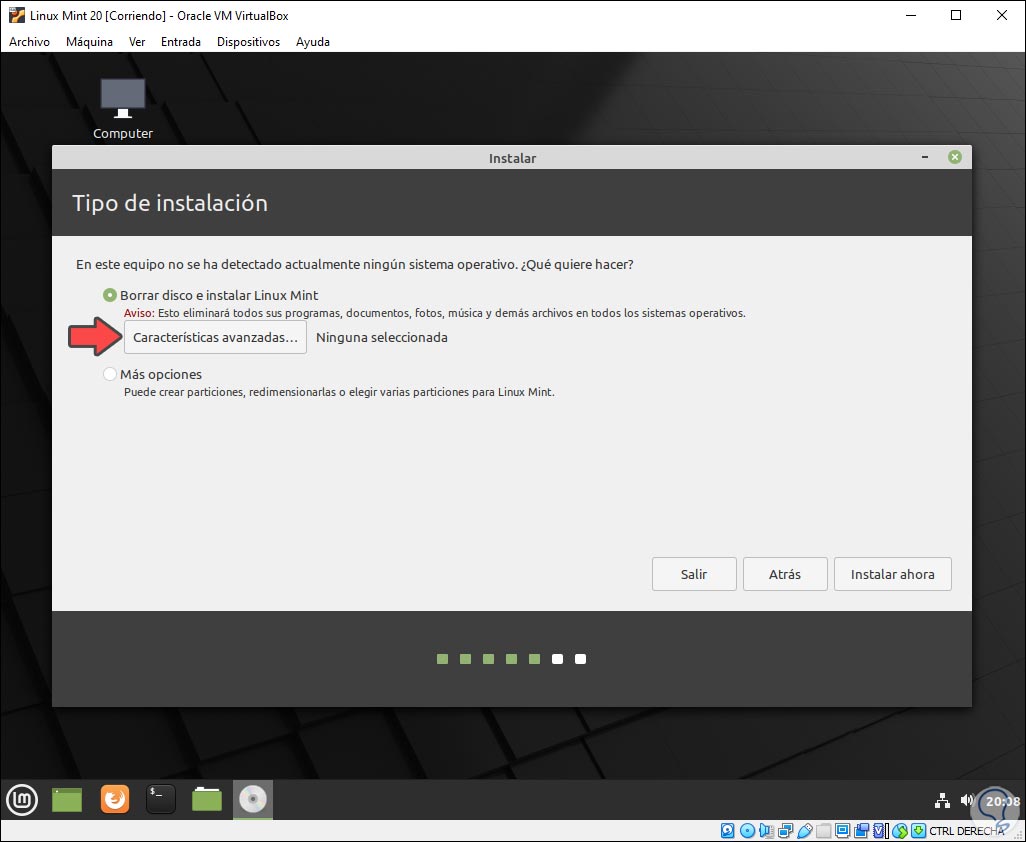Click the Más opciones description about particiones
This screenshot has width=1026, height=842.
point(339,393)
